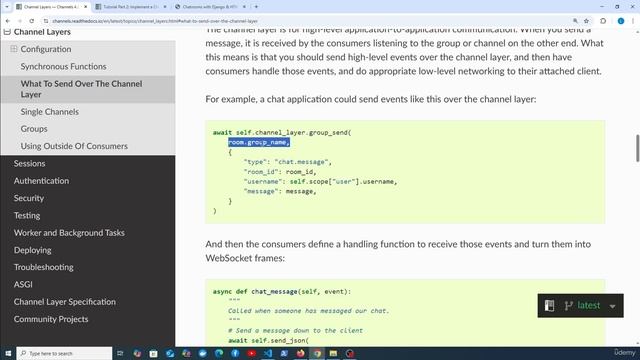
Task: Open What To Send Over The Channel Layer
Action: coord(81,89)
